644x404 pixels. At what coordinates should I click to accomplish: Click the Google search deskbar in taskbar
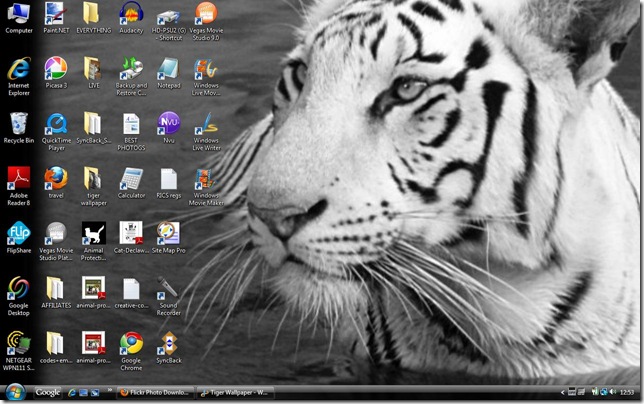[x=48, y=393]
